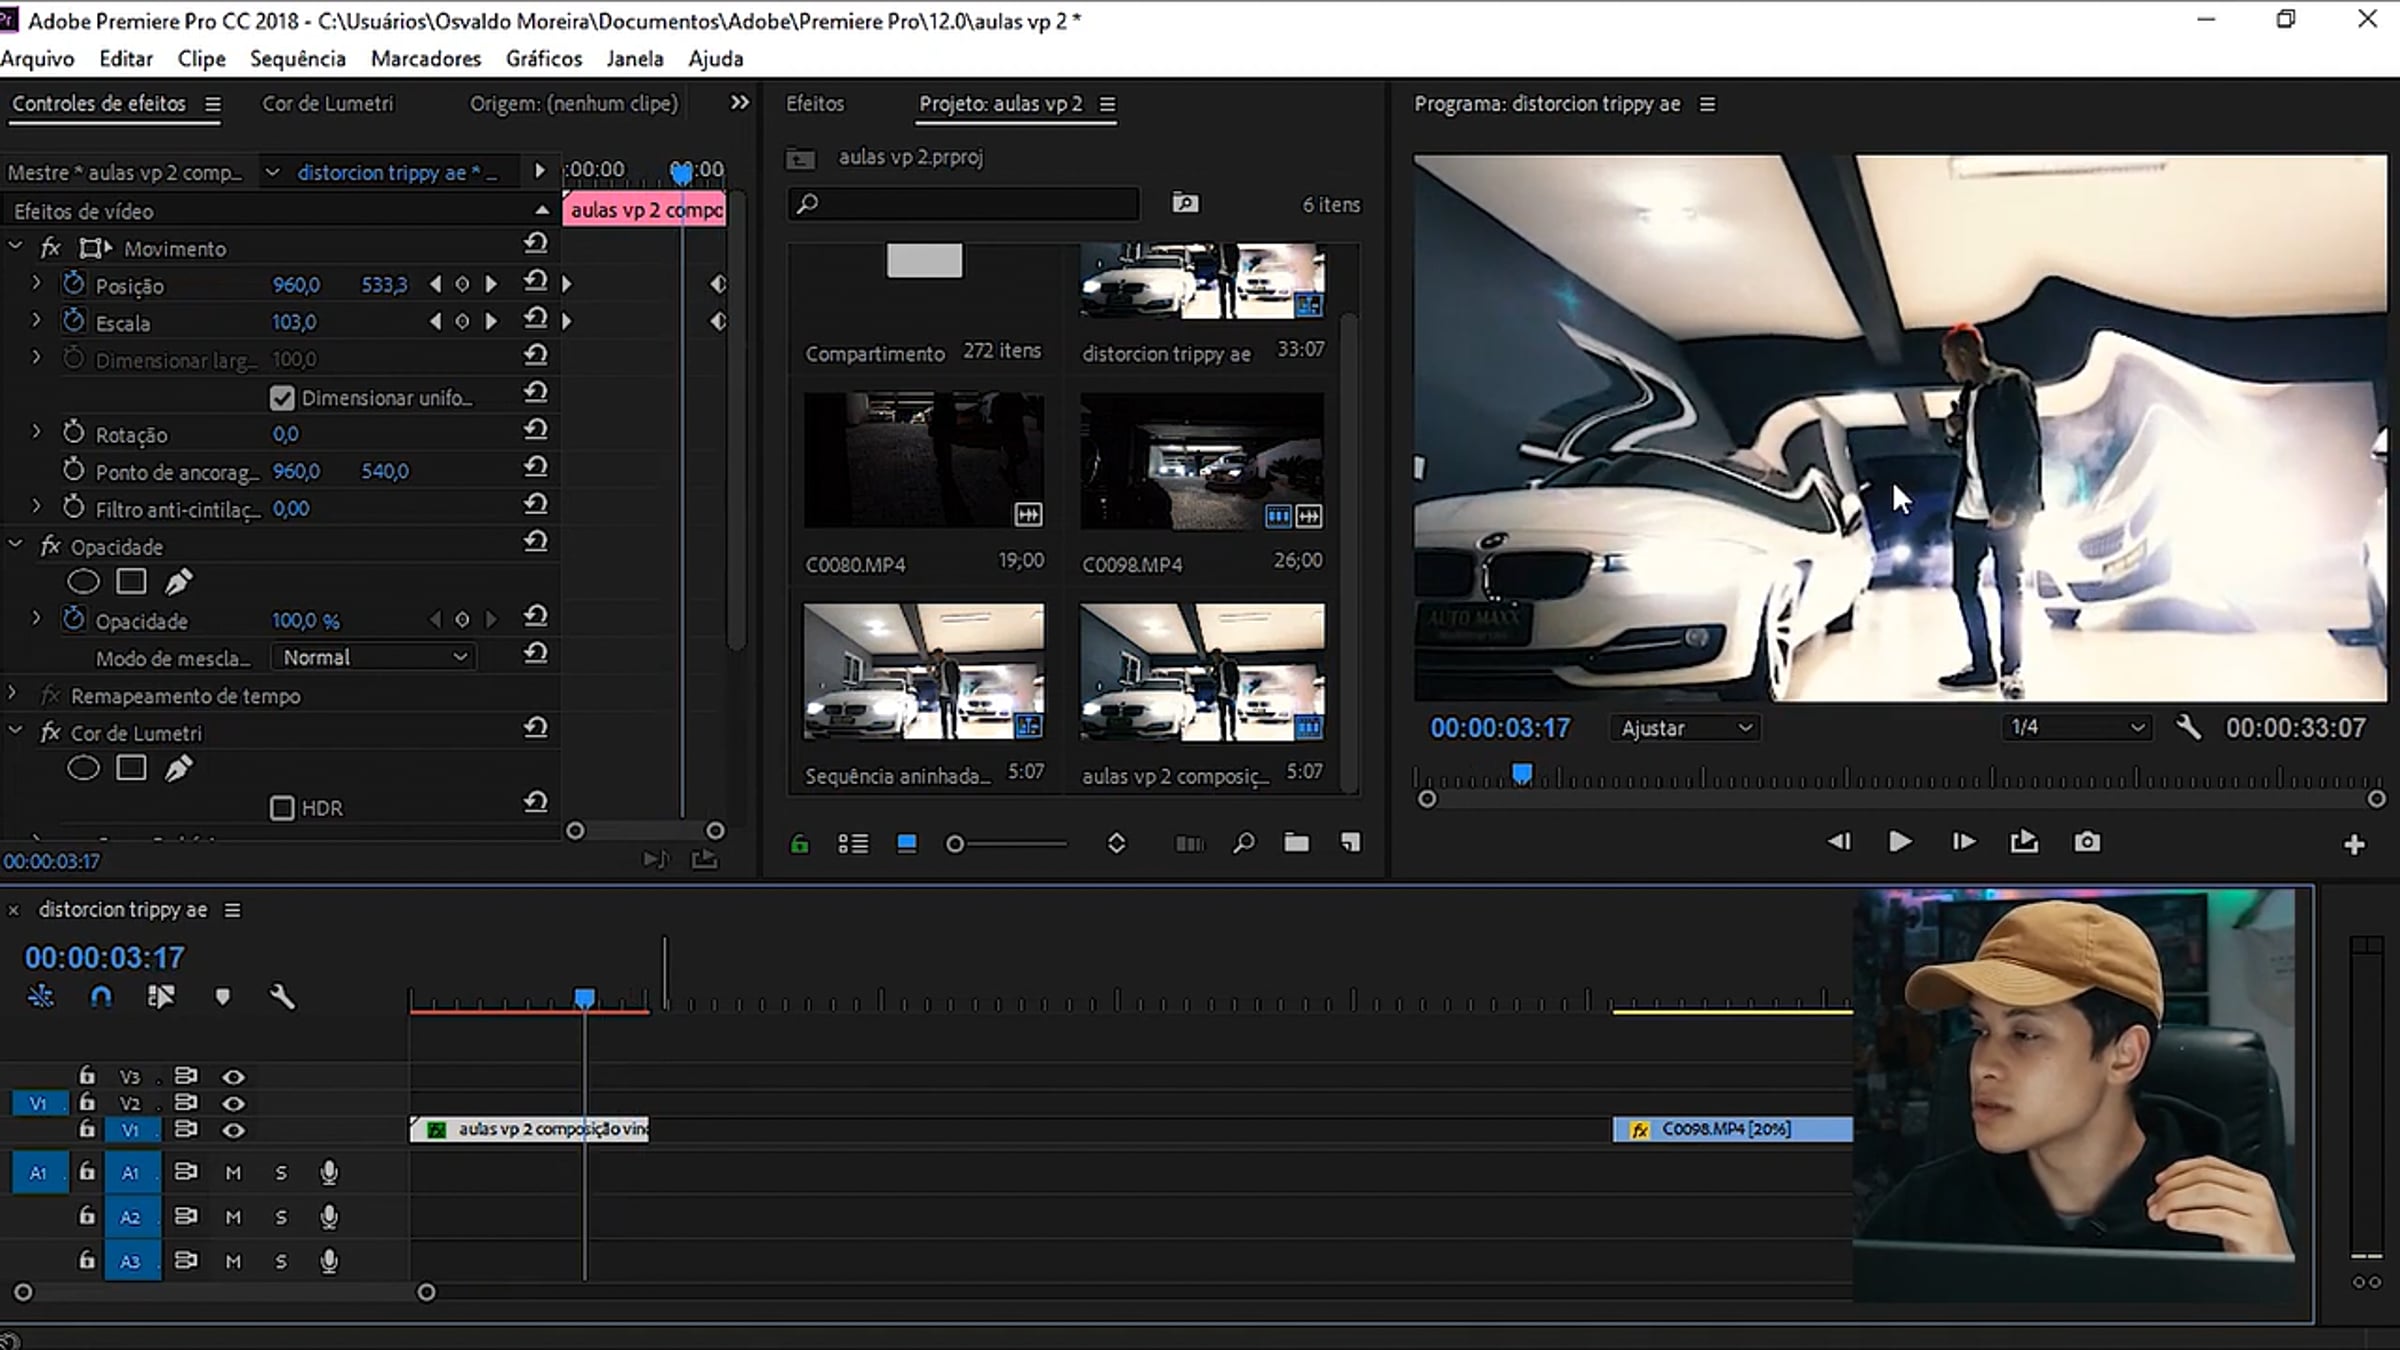Open Program monitor settings wrench
The height and width of the screenshot is (1350, 2400).
pos(2188,728)
